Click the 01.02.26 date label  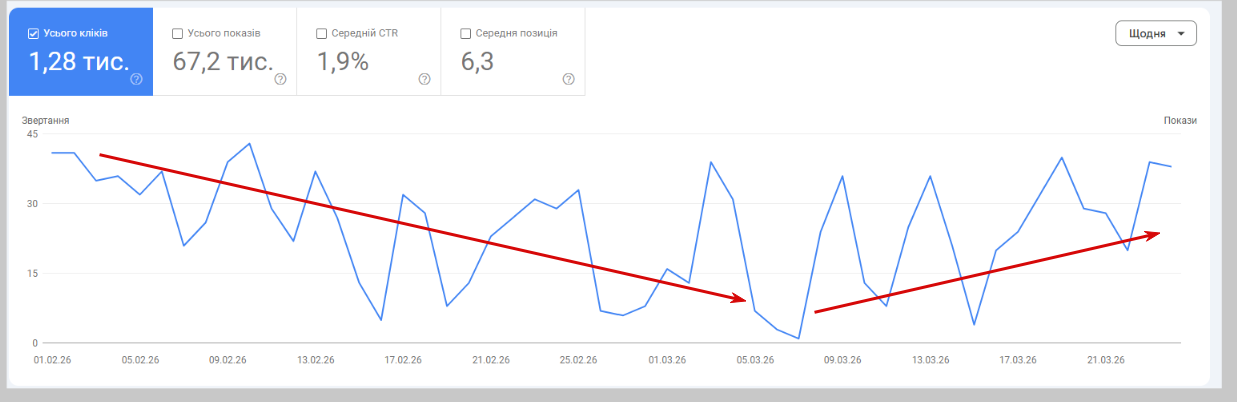click(x=52, y=360)
